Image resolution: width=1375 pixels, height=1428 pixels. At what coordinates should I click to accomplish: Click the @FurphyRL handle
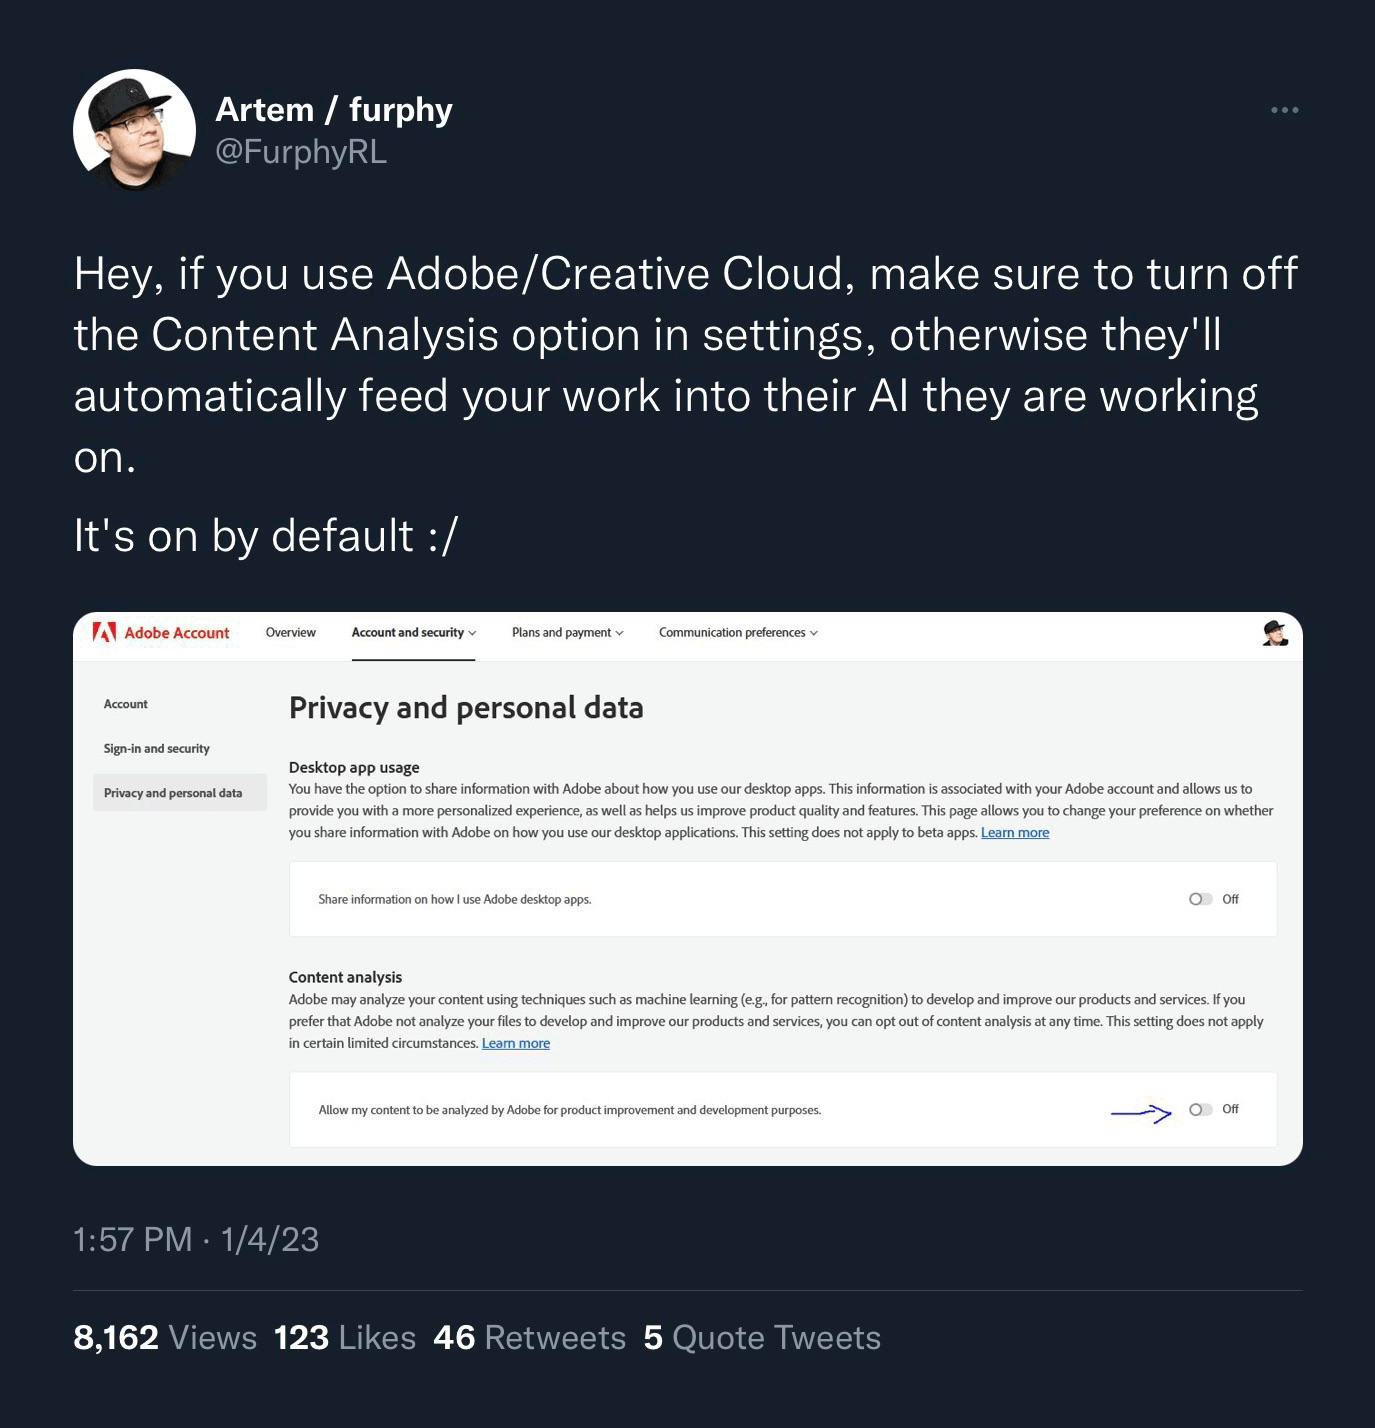pyautogui.click(x=301, y=153)
